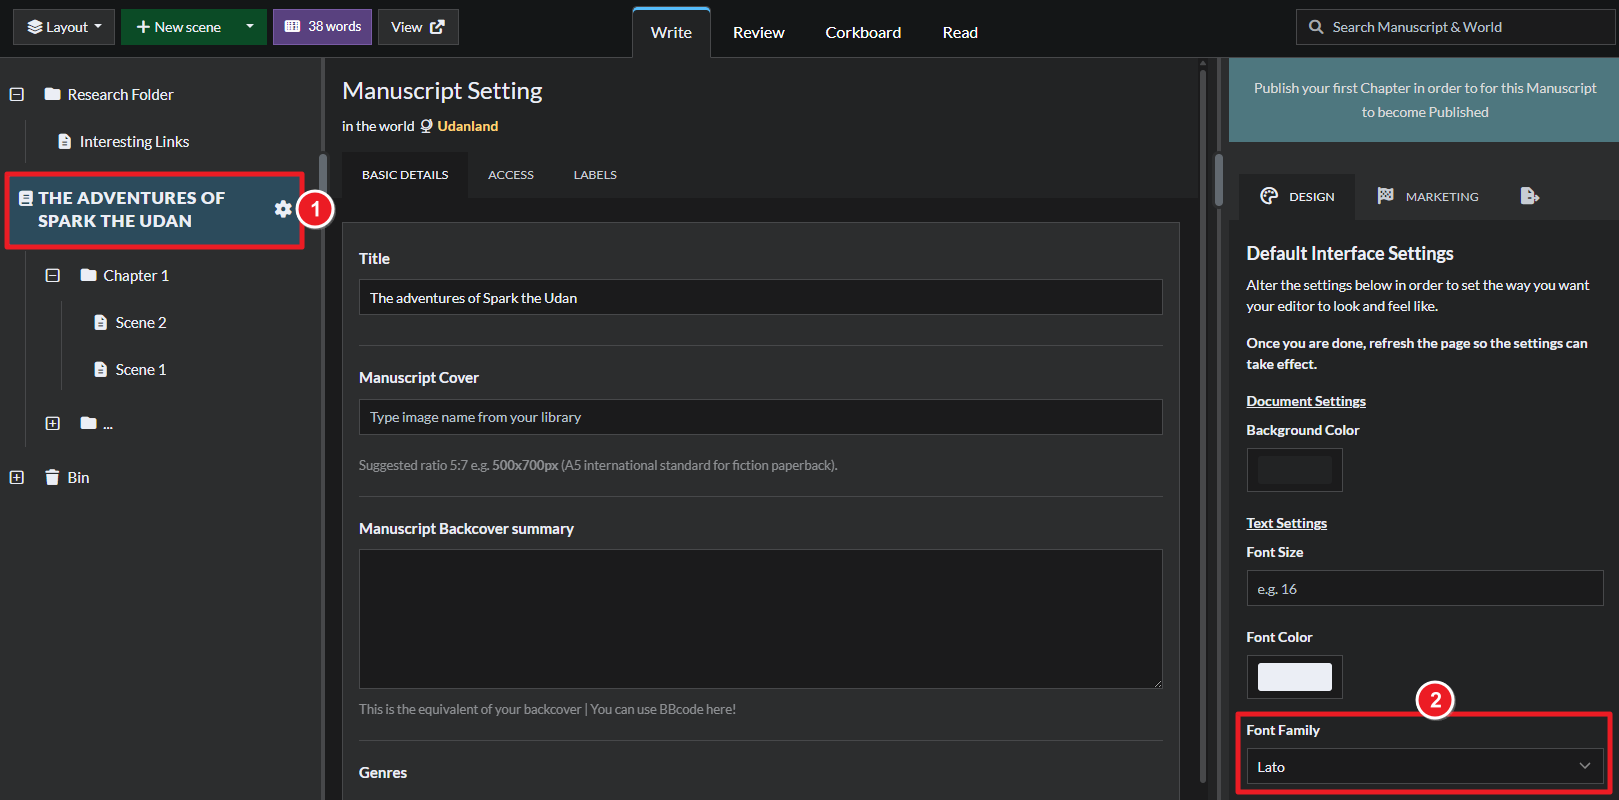Expand the unnamed folder node
Image resolution: width=1619 pixels, height=800 pixels.
(53, 423)
